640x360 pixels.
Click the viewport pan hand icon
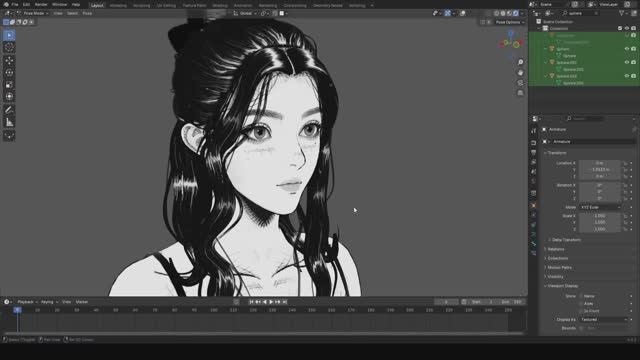click(x=520, y=72)
